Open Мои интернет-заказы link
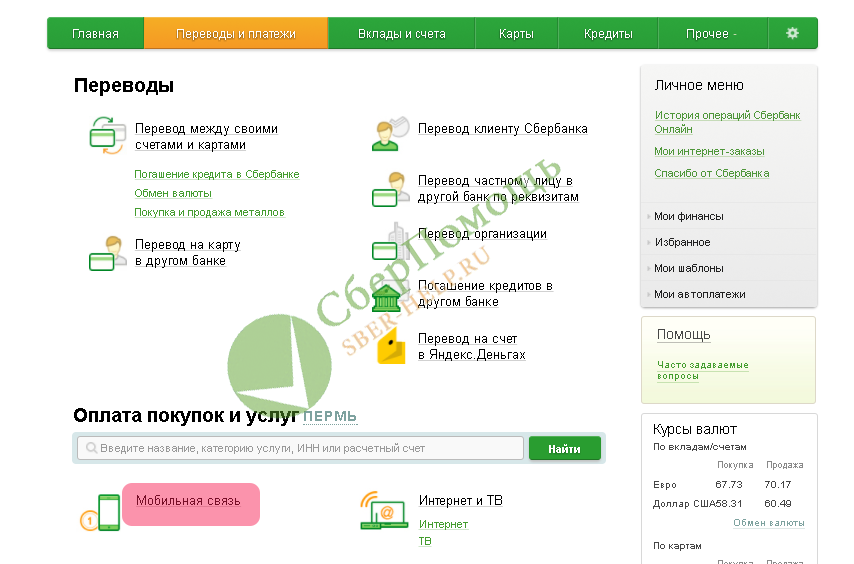The height and width of the screenshot is (564, 854). (x=709, y=151)
